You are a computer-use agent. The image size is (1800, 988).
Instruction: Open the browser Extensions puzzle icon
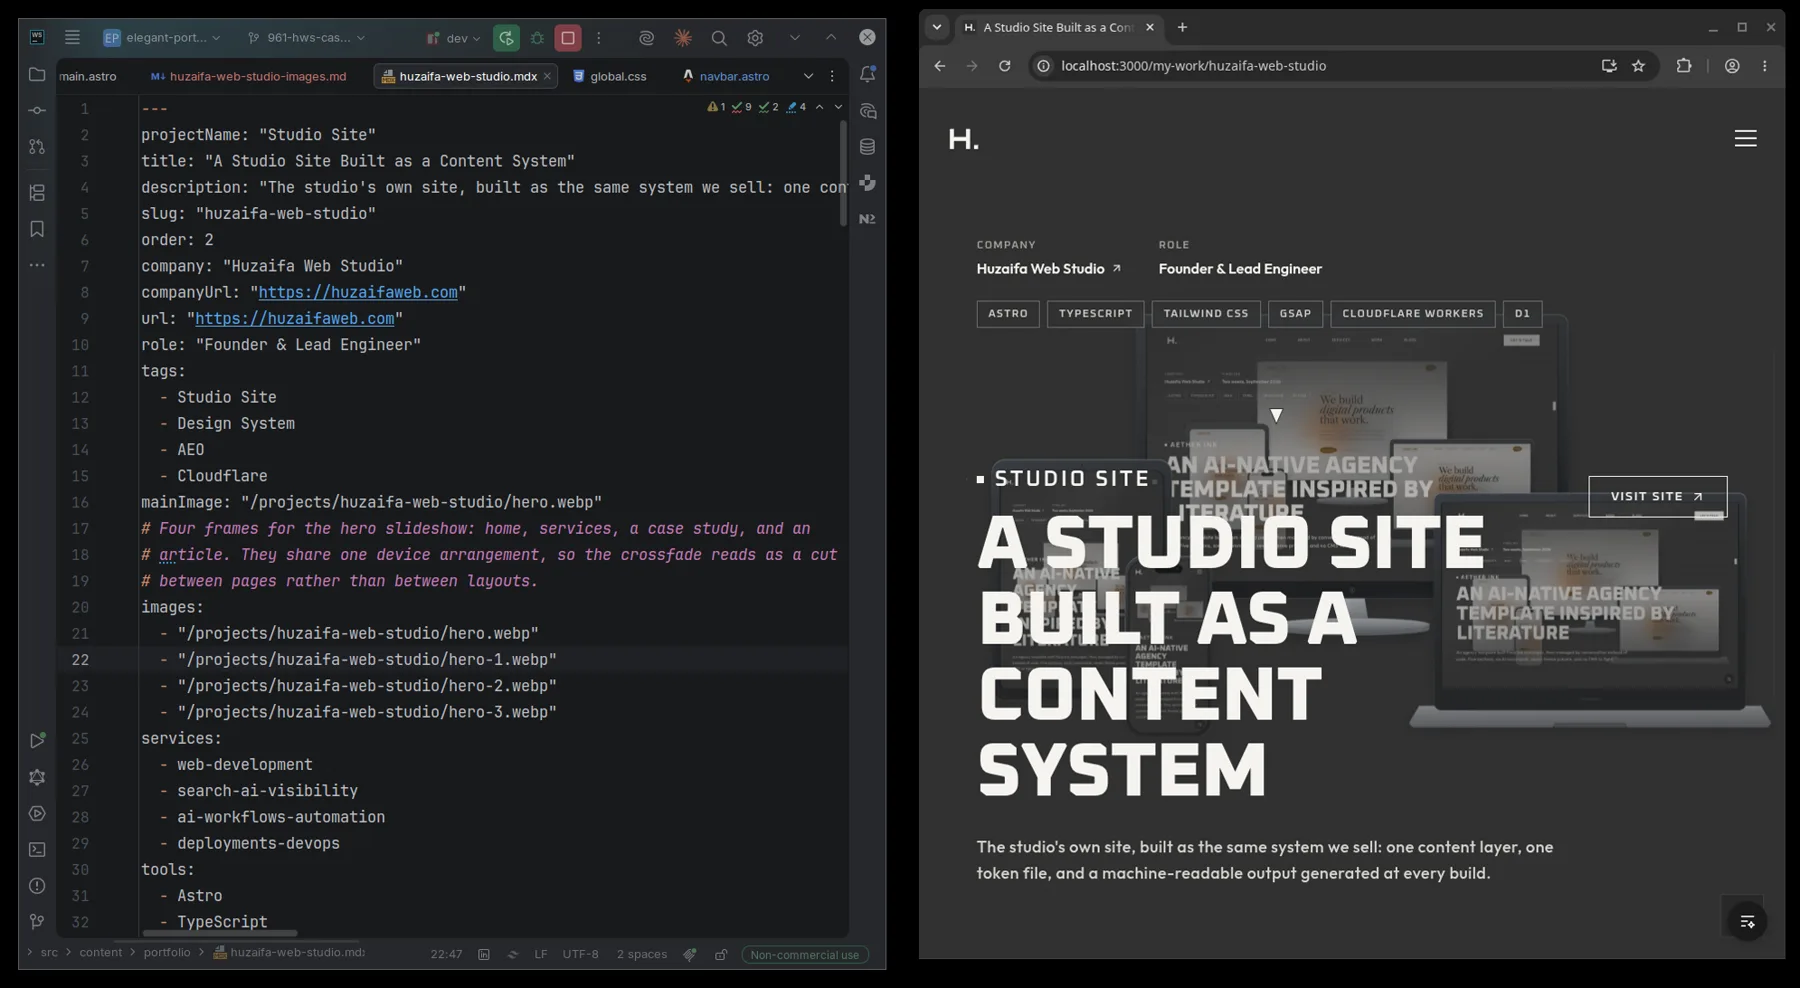(x=1684, y=66)
